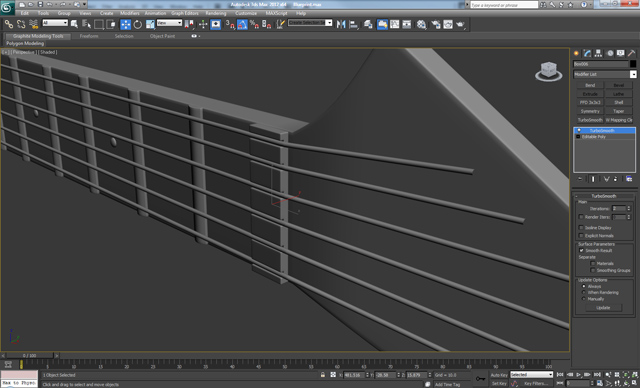Toggle the Angle Snap icon
640x388 pixels.
pyautogui.click(x=242, y=24)
